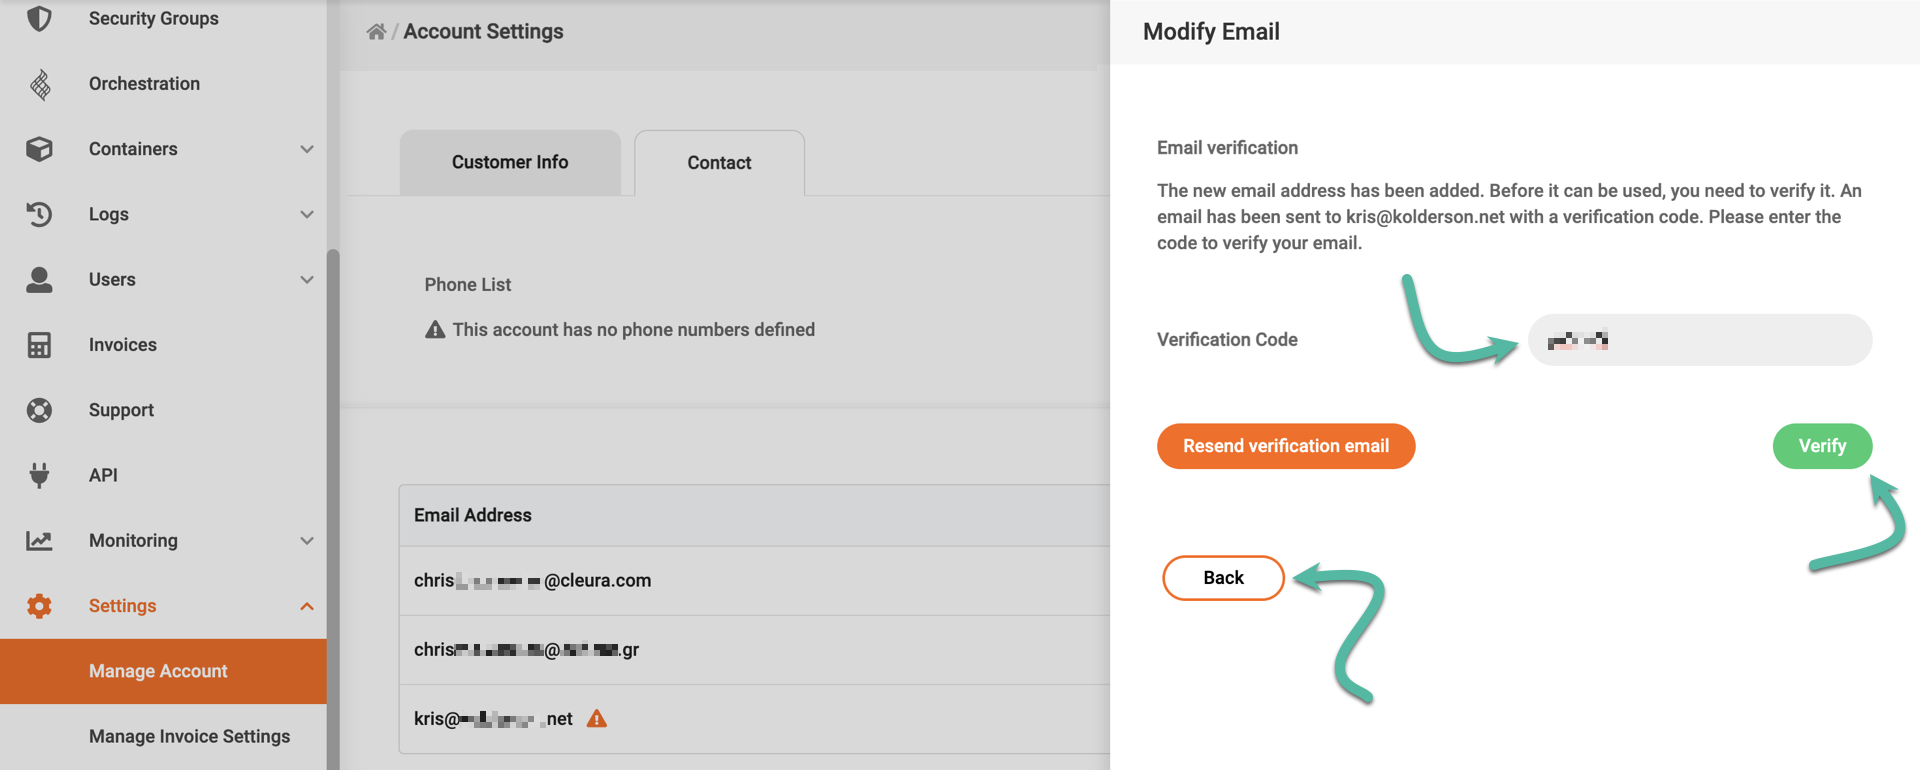Open the Settings gear icon
Viewport: 1920px width, 770px height.
[39, 605]
